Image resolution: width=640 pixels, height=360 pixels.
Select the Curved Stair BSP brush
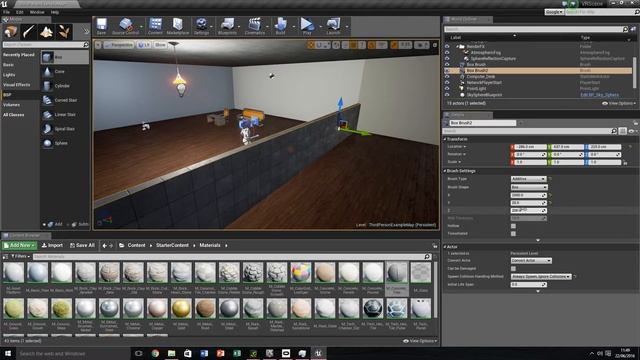[x=65, y=100]
